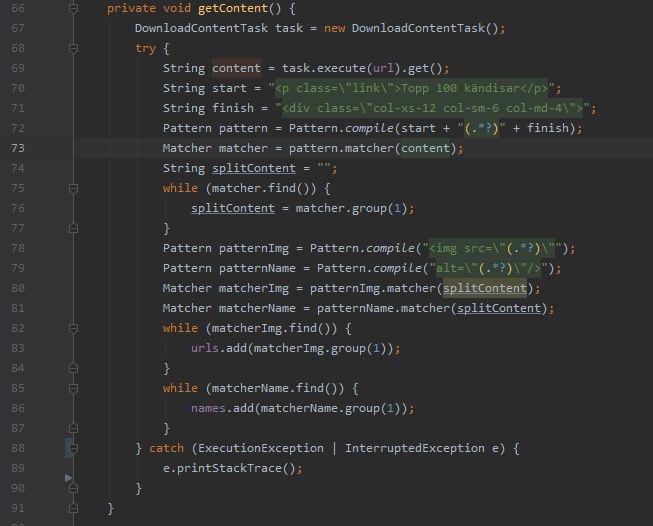Click the fold end marker on line 84
Viewport: 653px width, 526px height.
[x=73, y=368]
